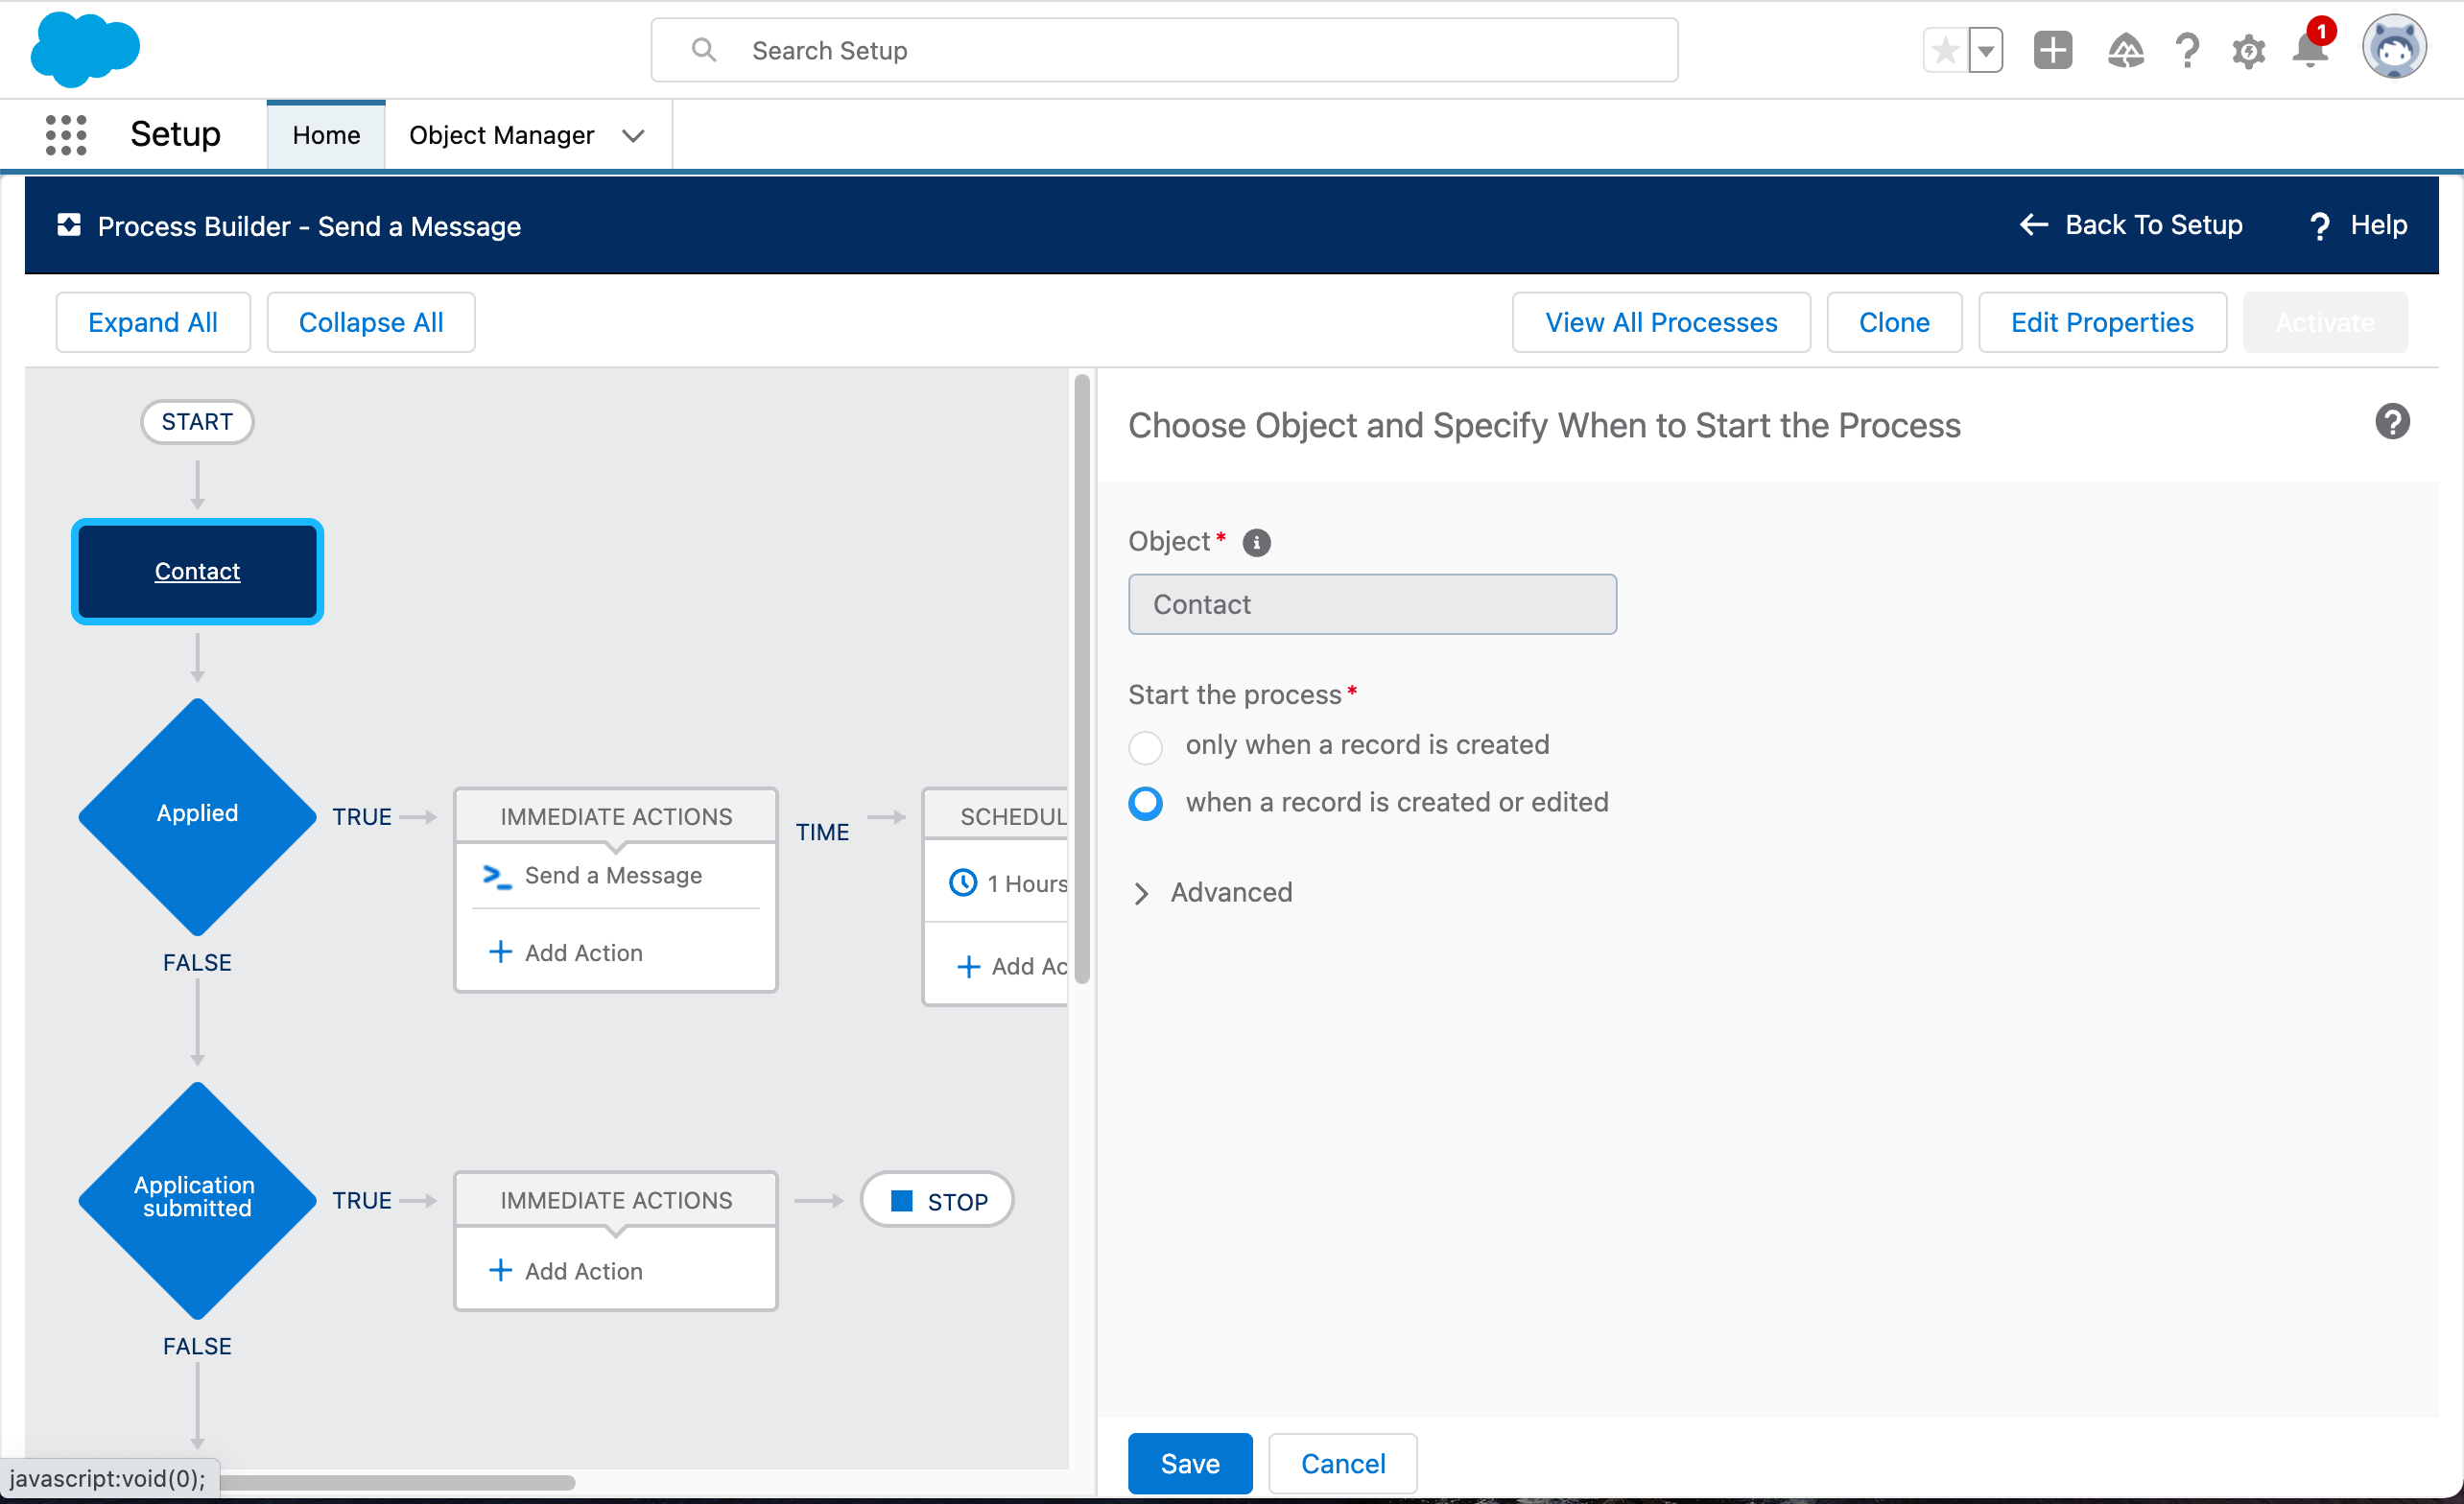Click the Search Setup field
The height and width of the screenshot is (1504, 2464).
1164,50
